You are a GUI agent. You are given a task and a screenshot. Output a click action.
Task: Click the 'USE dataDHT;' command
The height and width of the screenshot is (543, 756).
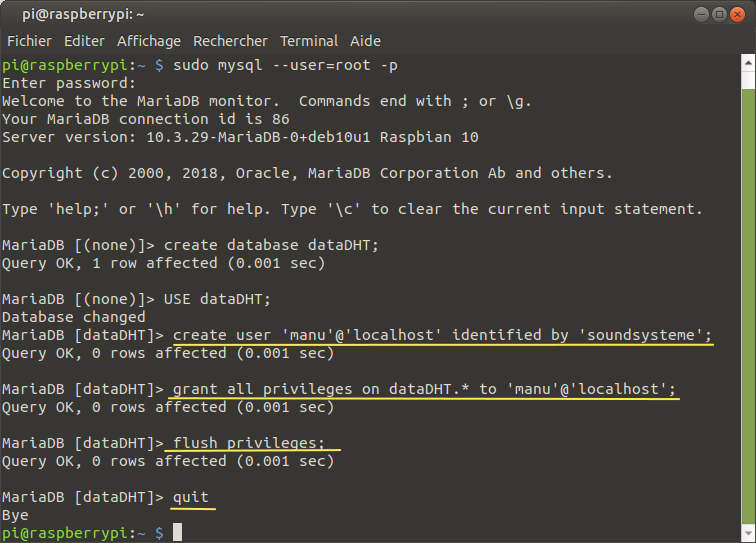[217, 299]
